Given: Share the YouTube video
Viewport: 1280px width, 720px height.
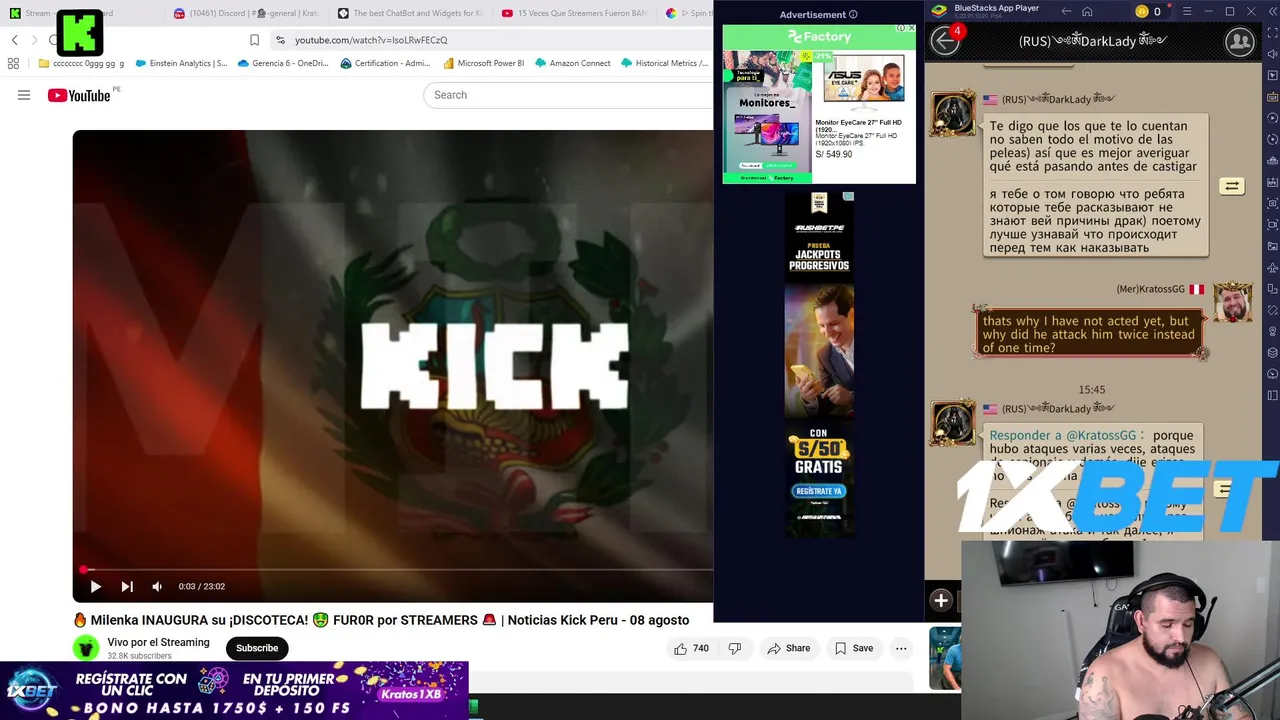Looking at the screenshot, I should [x=788, y=648].
